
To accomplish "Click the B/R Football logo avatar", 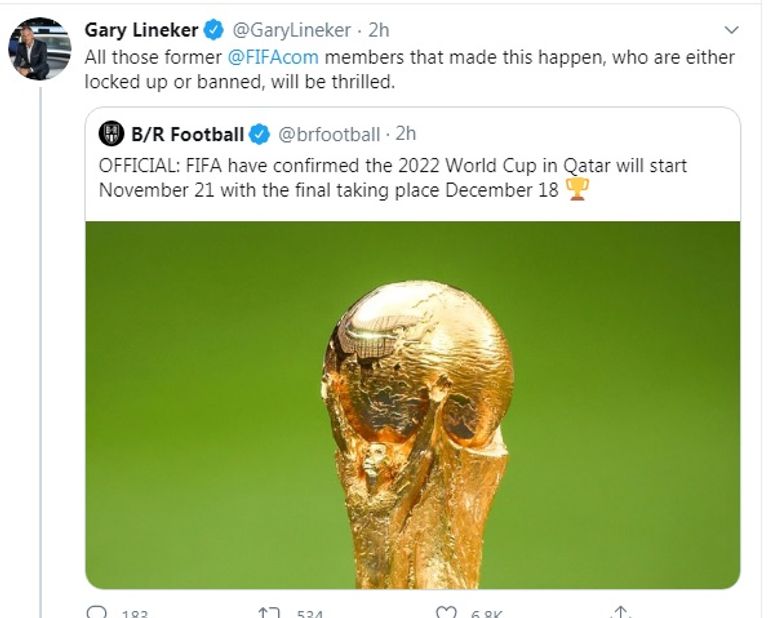I will pos(112,134).
